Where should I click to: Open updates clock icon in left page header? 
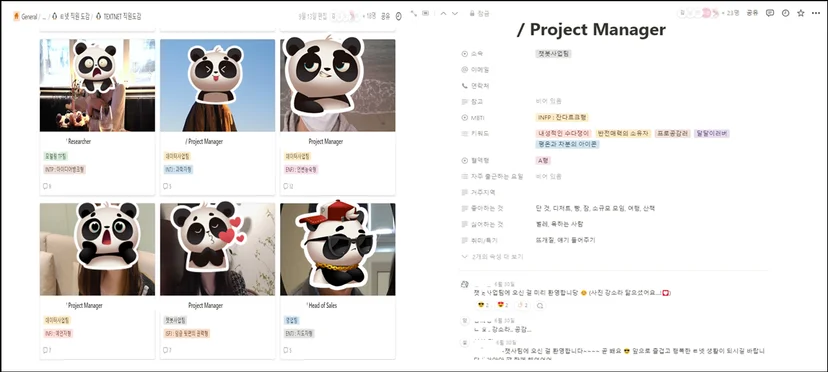[399, 16]
